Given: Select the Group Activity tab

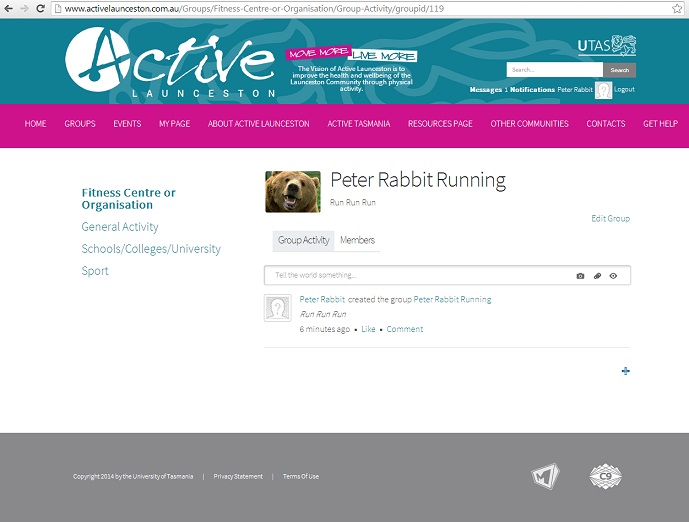Looking at the screenshot, I should (303, 241).
